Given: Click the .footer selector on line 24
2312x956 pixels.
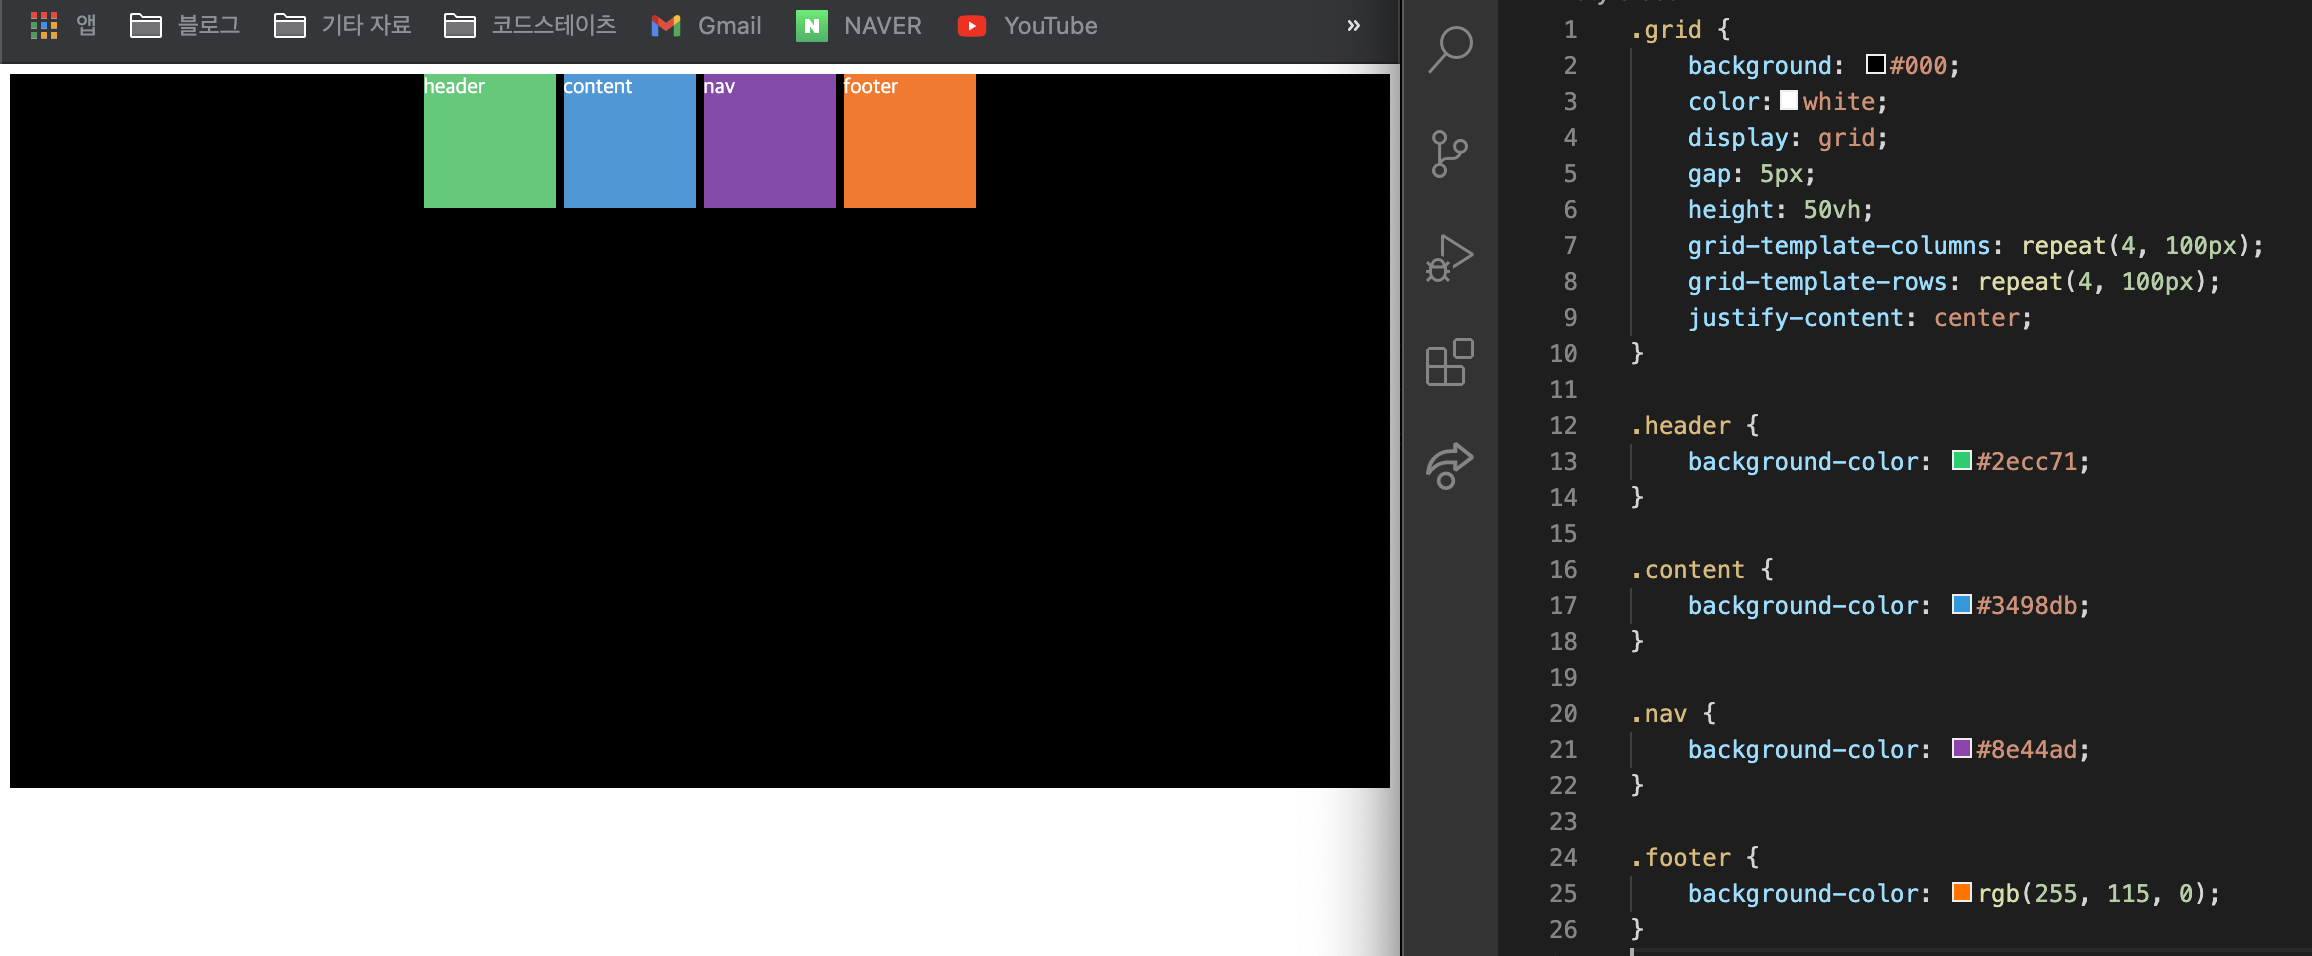Looking at the screenshot, I should [1680, 858].
